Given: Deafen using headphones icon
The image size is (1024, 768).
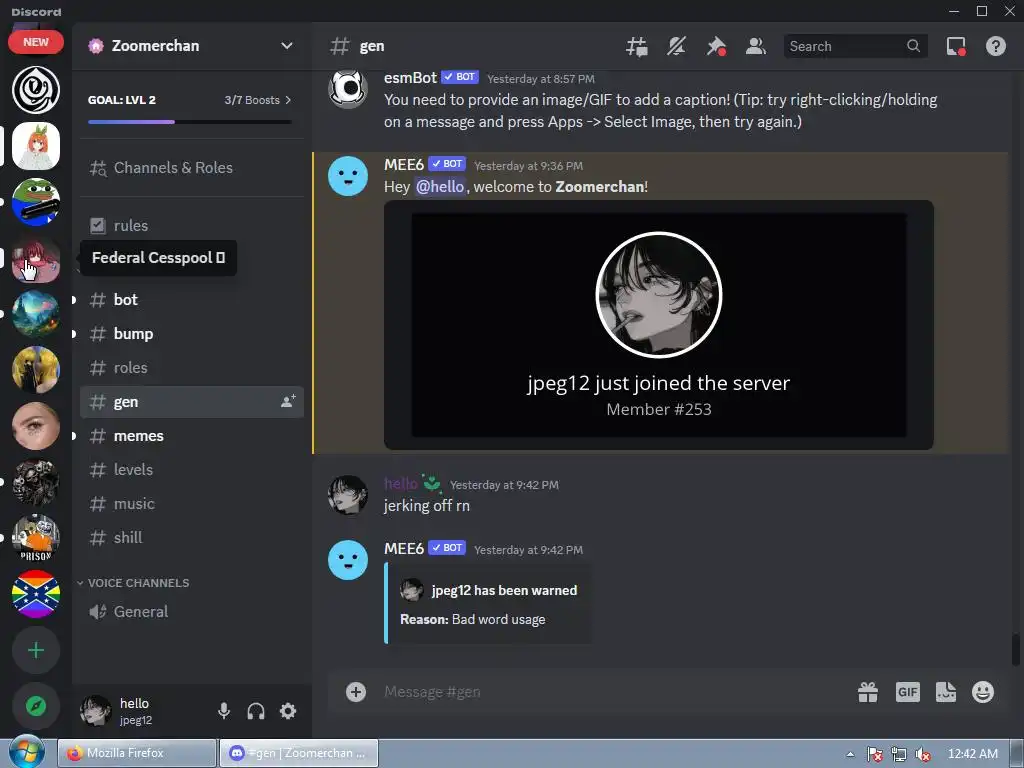Looking at the screenshot, I should click(x=256, y=711).
